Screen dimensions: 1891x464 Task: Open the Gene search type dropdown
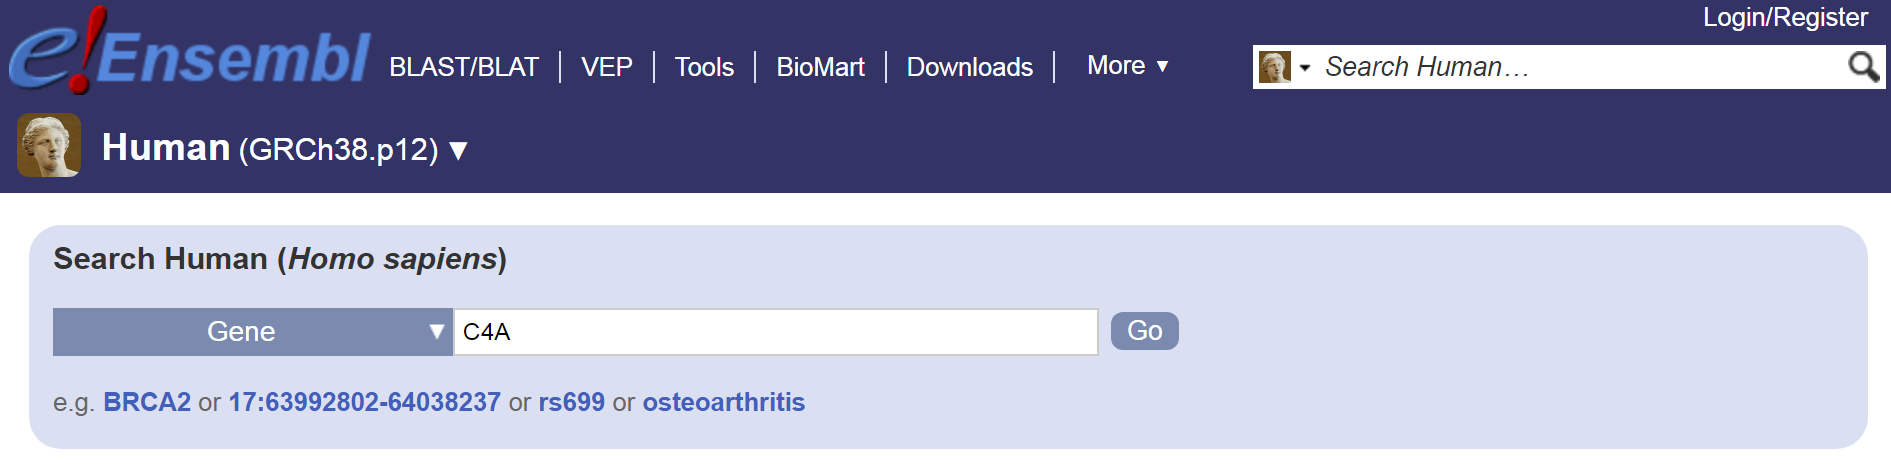[252, 332]
